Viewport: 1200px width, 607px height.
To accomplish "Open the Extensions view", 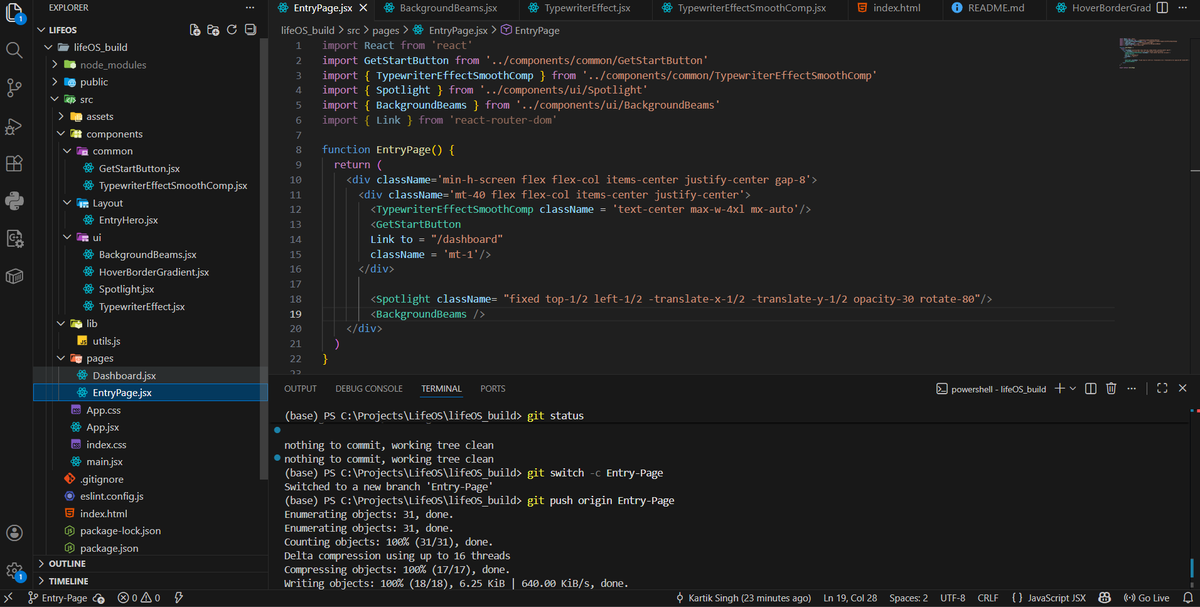I will [14, 163].
